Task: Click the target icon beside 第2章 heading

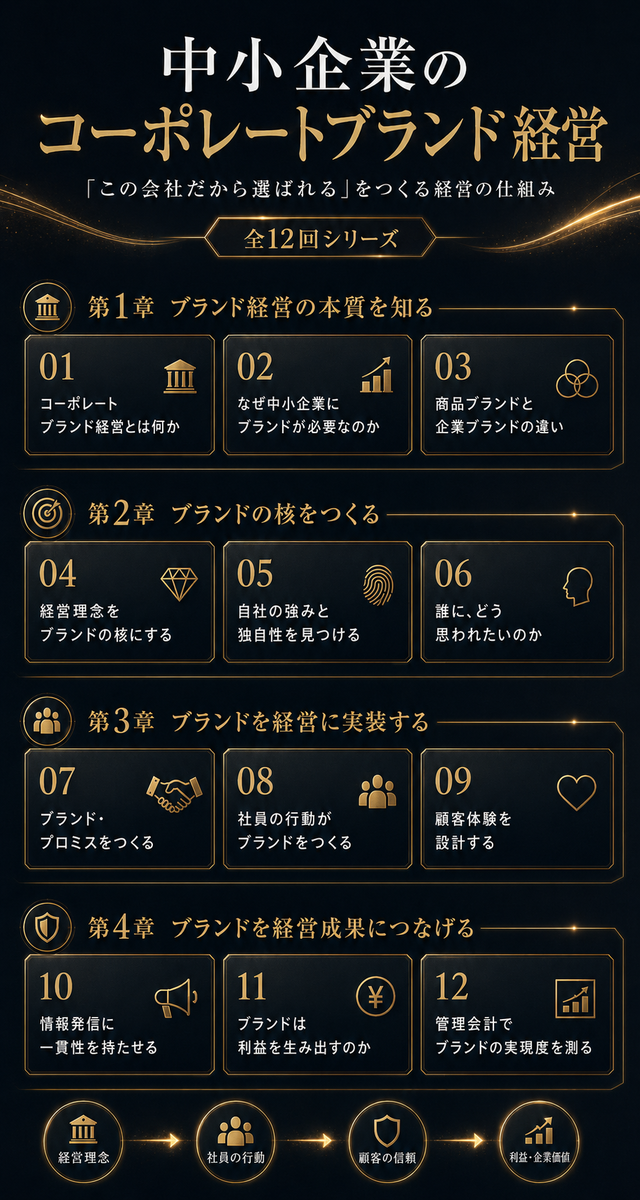Action: click(47, 514)
